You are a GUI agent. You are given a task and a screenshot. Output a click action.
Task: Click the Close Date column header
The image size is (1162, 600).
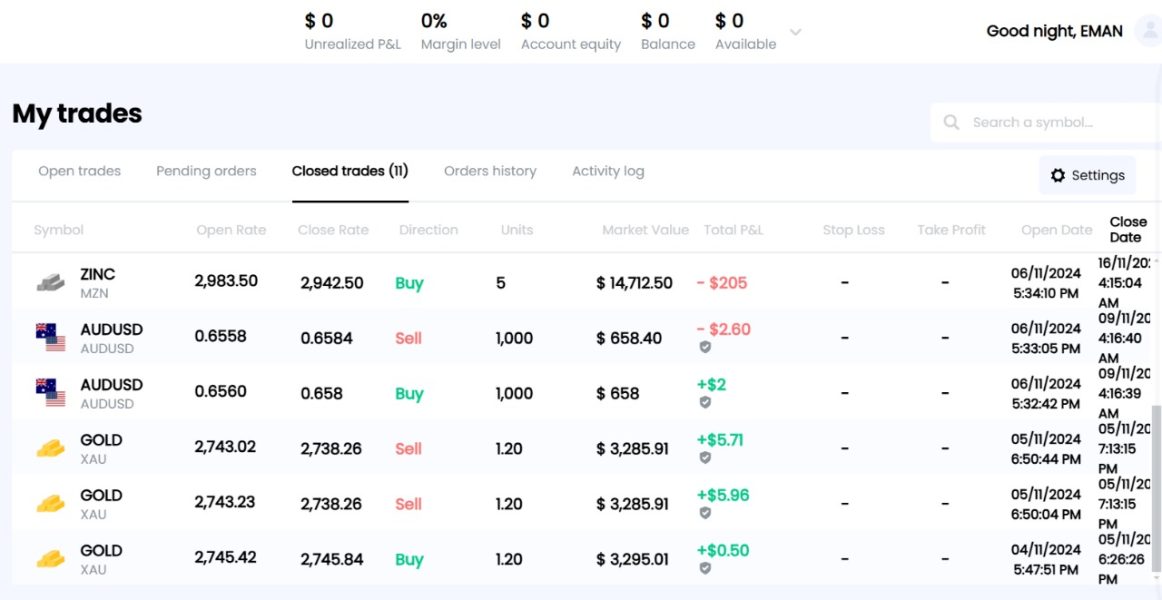1127,229
